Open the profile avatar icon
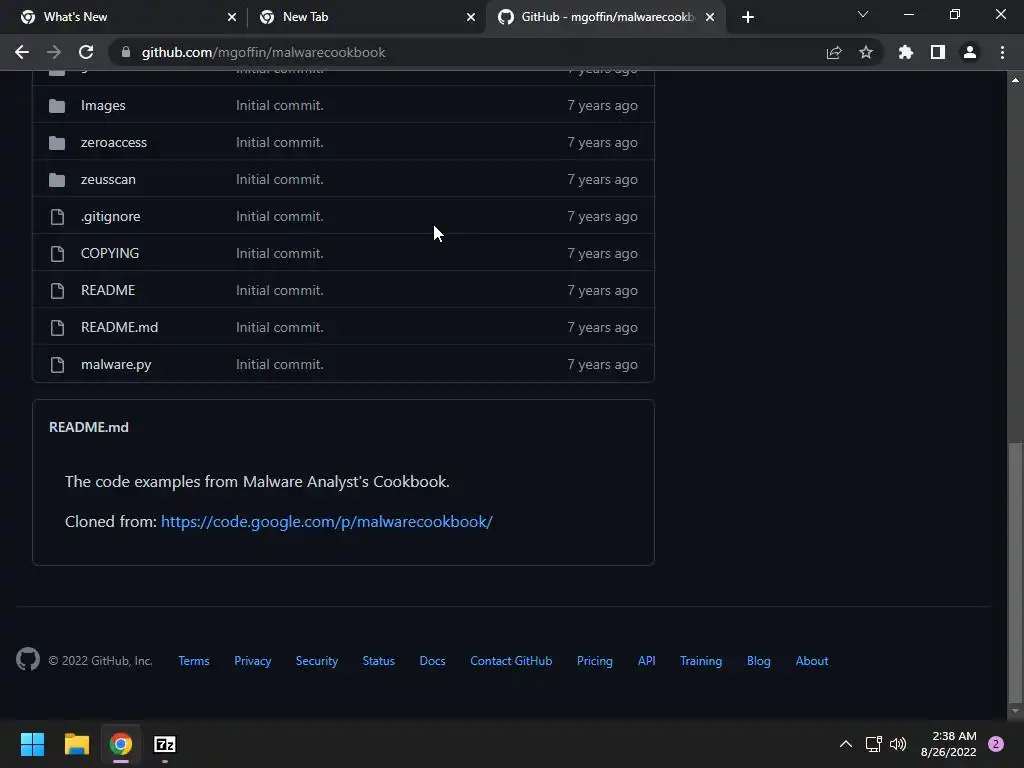 coord(970,52)
